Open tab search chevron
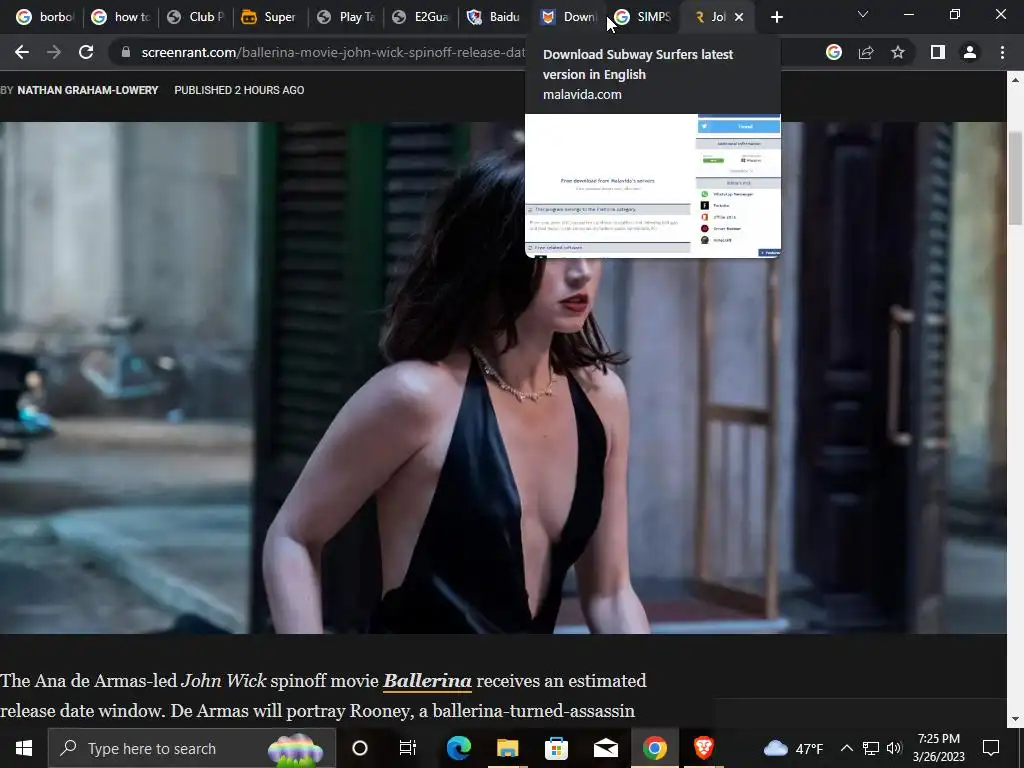The image size is (1024, 768). 863,14
